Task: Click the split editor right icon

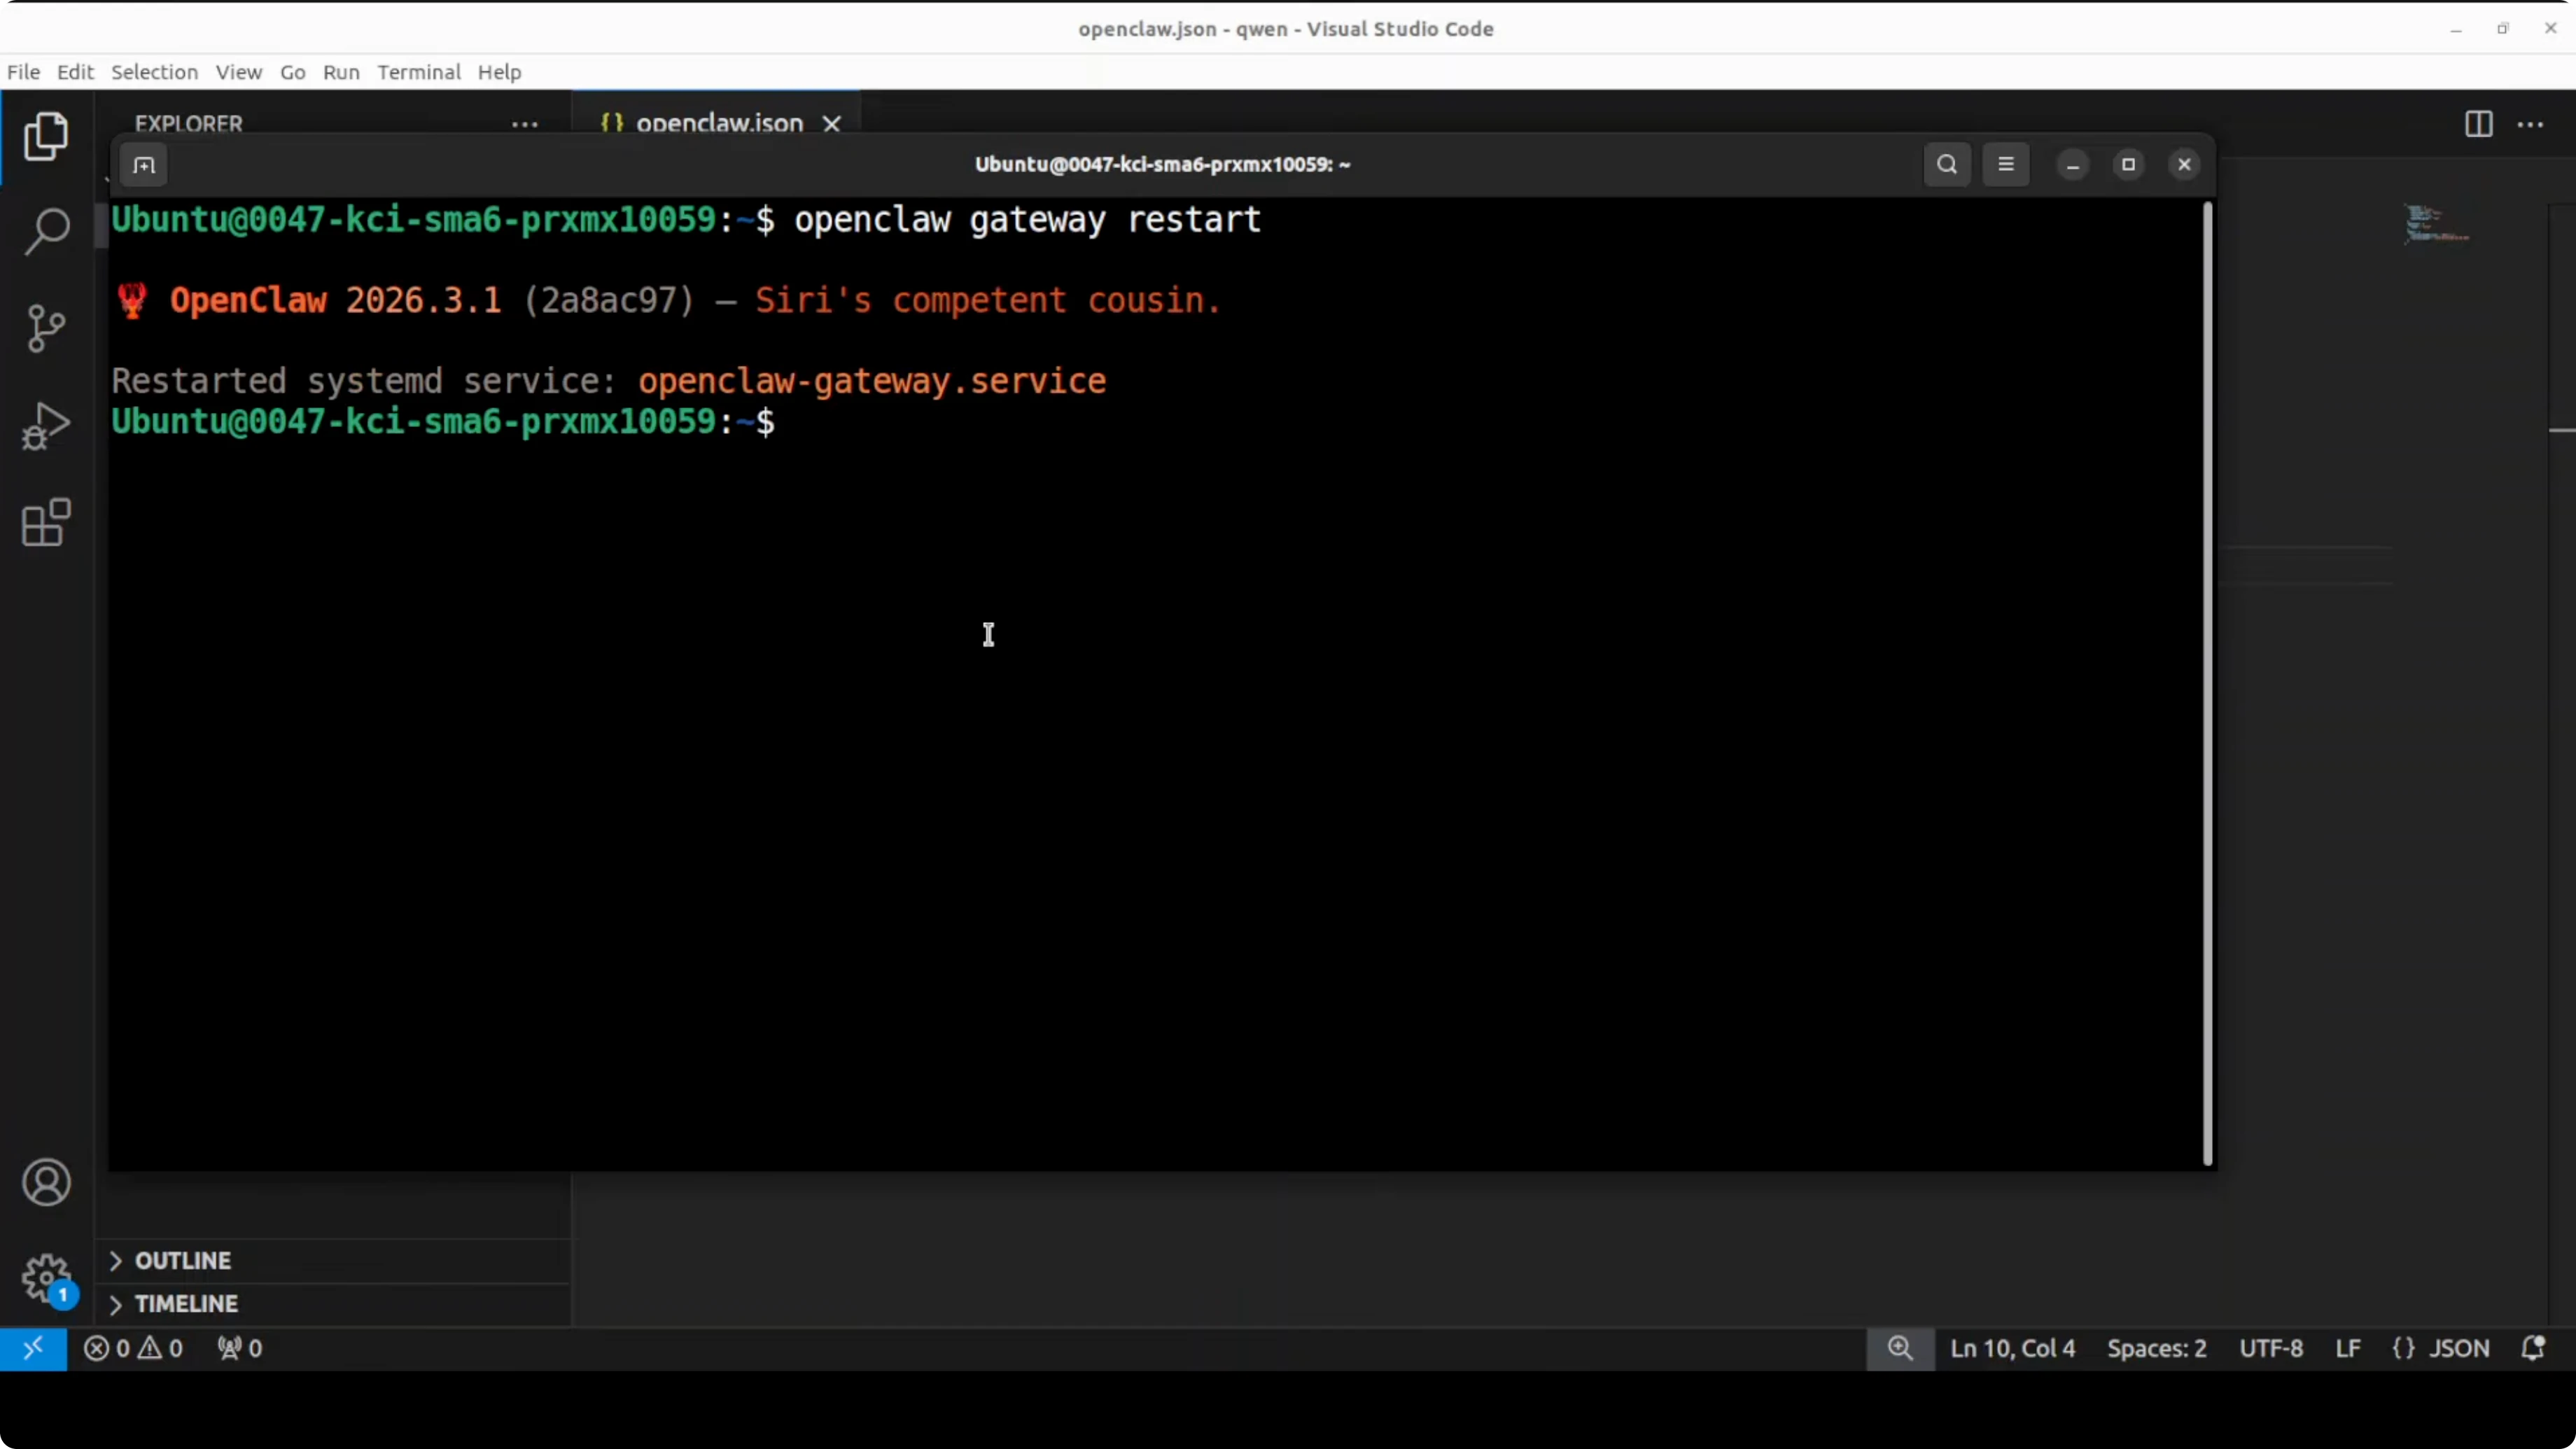Action: coord(2478,124)
